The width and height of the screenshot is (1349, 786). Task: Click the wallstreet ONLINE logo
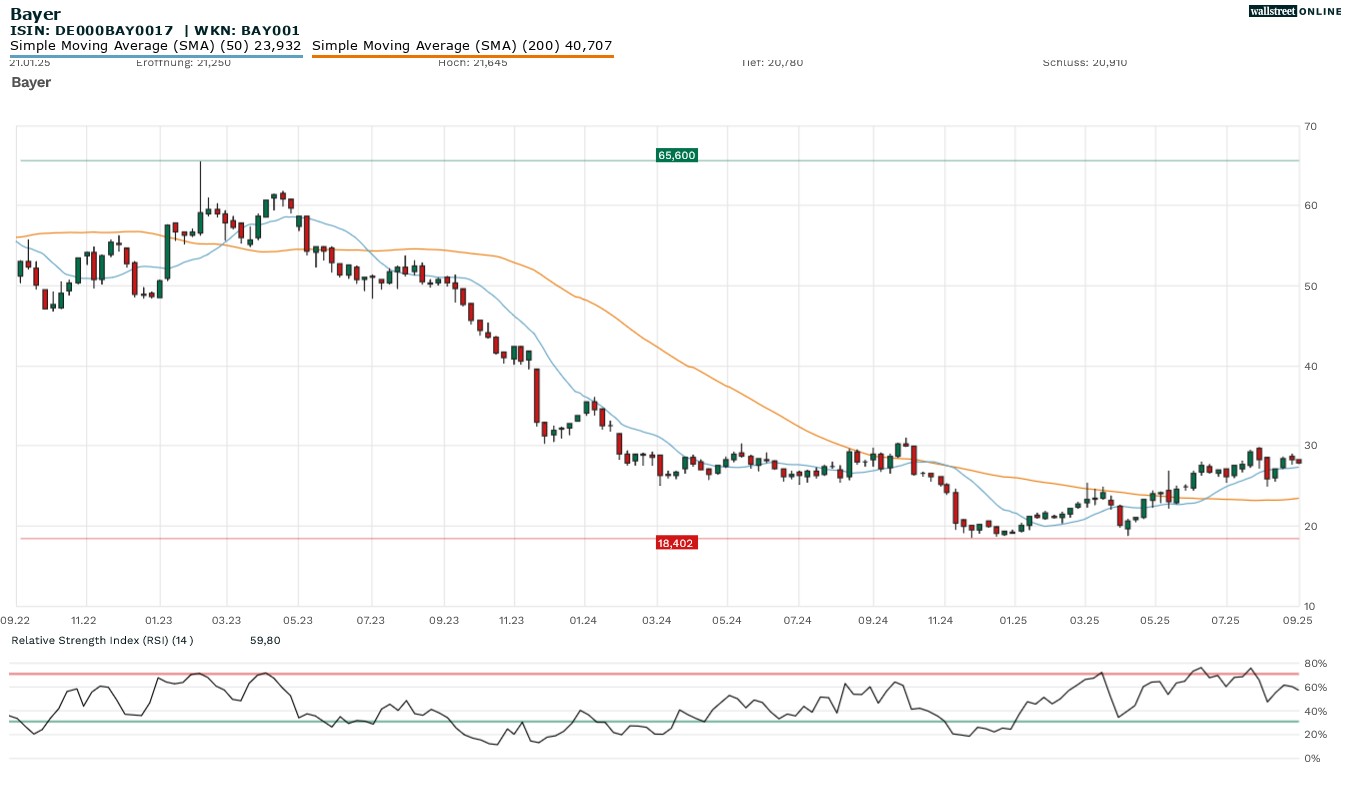click(1294, 11)
